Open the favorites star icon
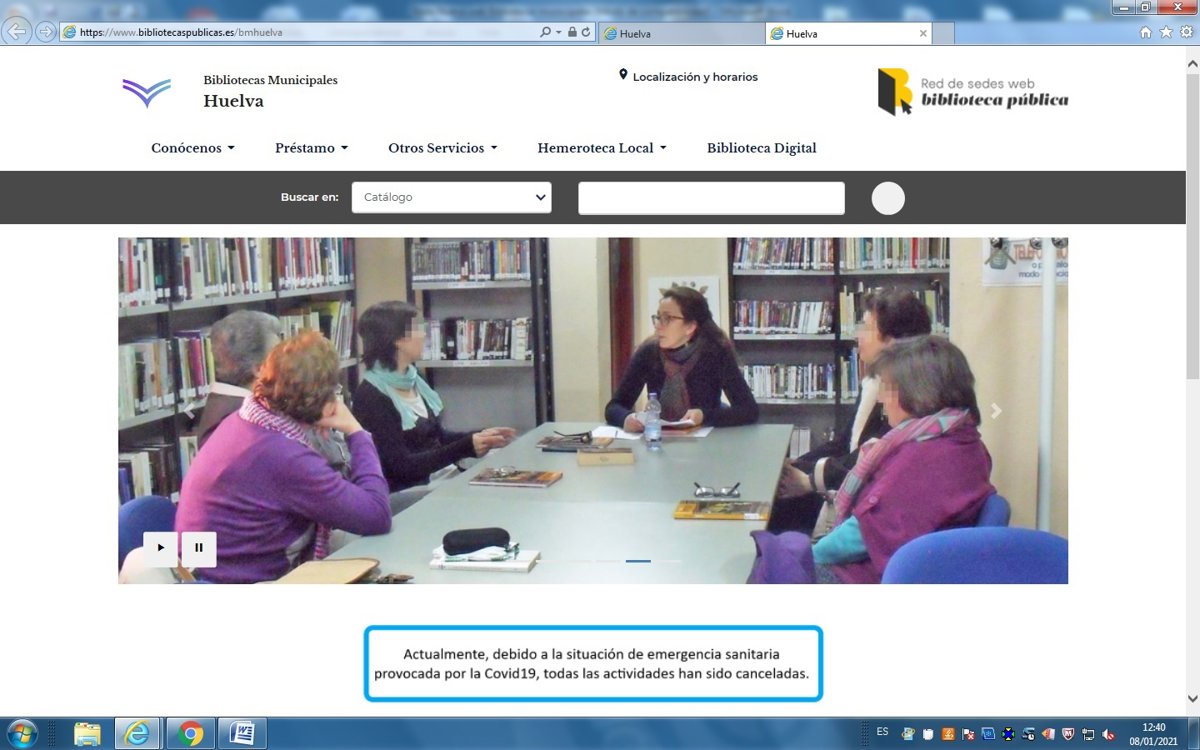1200x750 pixels. [1166, 32]
